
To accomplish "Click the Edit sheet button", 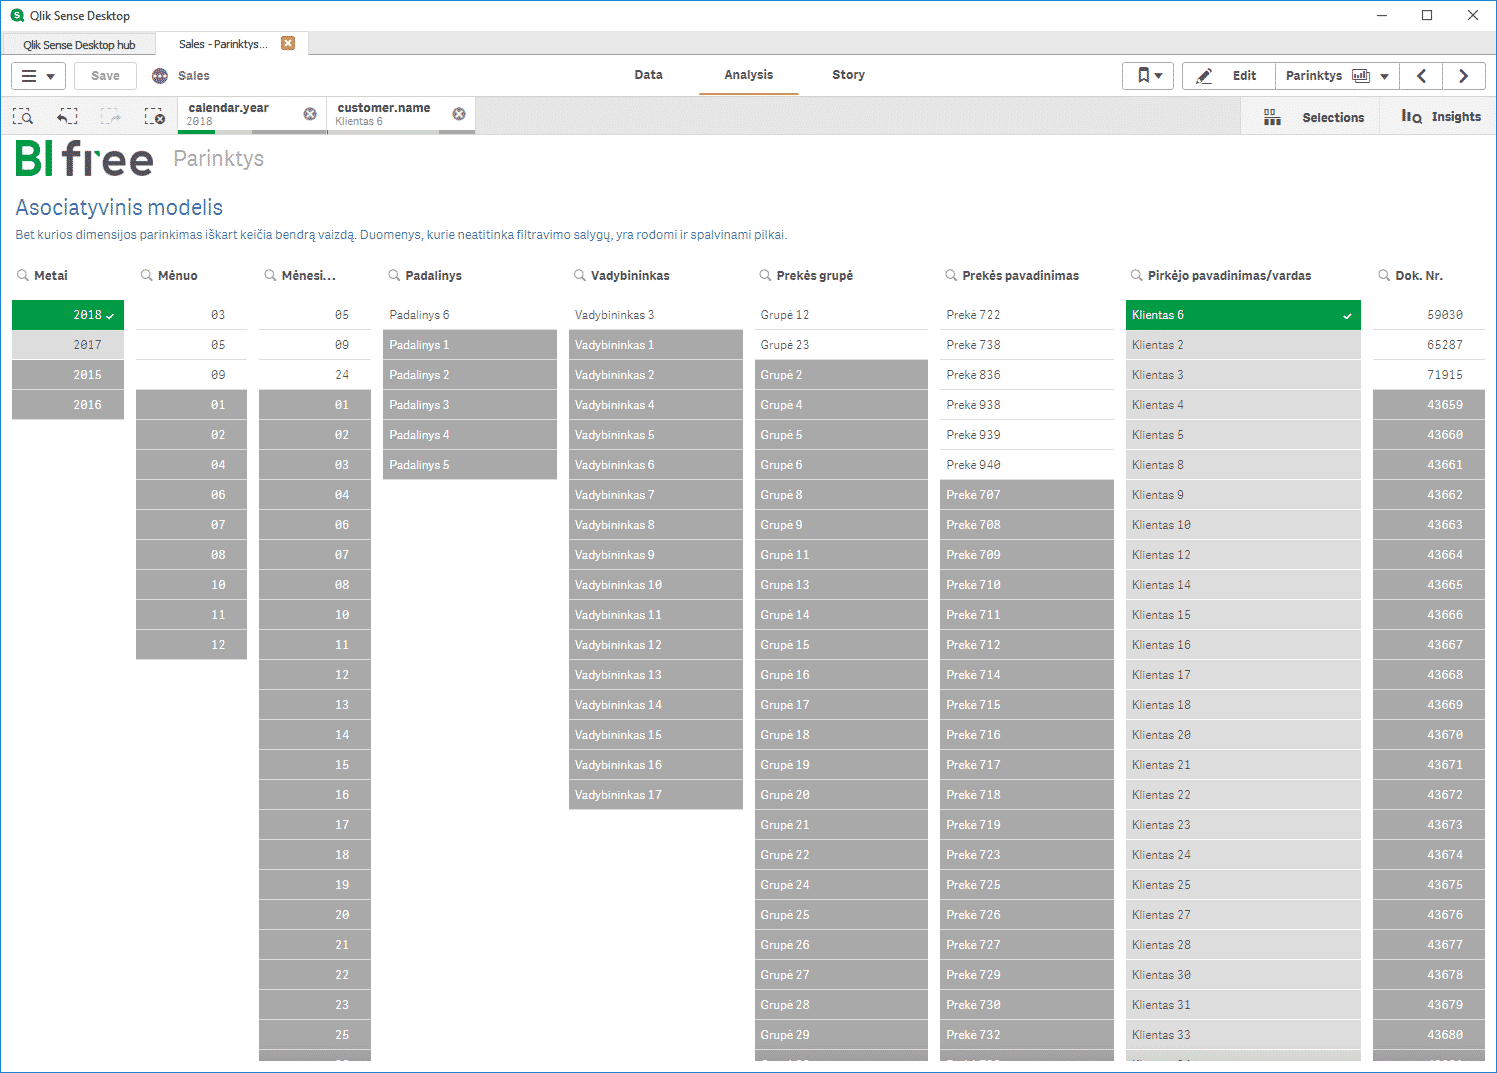I will point(1228,76).
